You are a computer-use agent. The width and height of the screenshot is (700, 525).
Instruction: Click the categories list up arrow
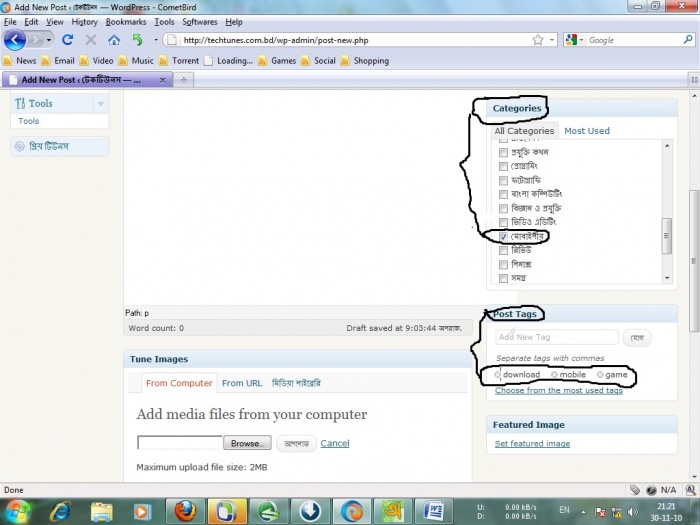click(667, 146)
